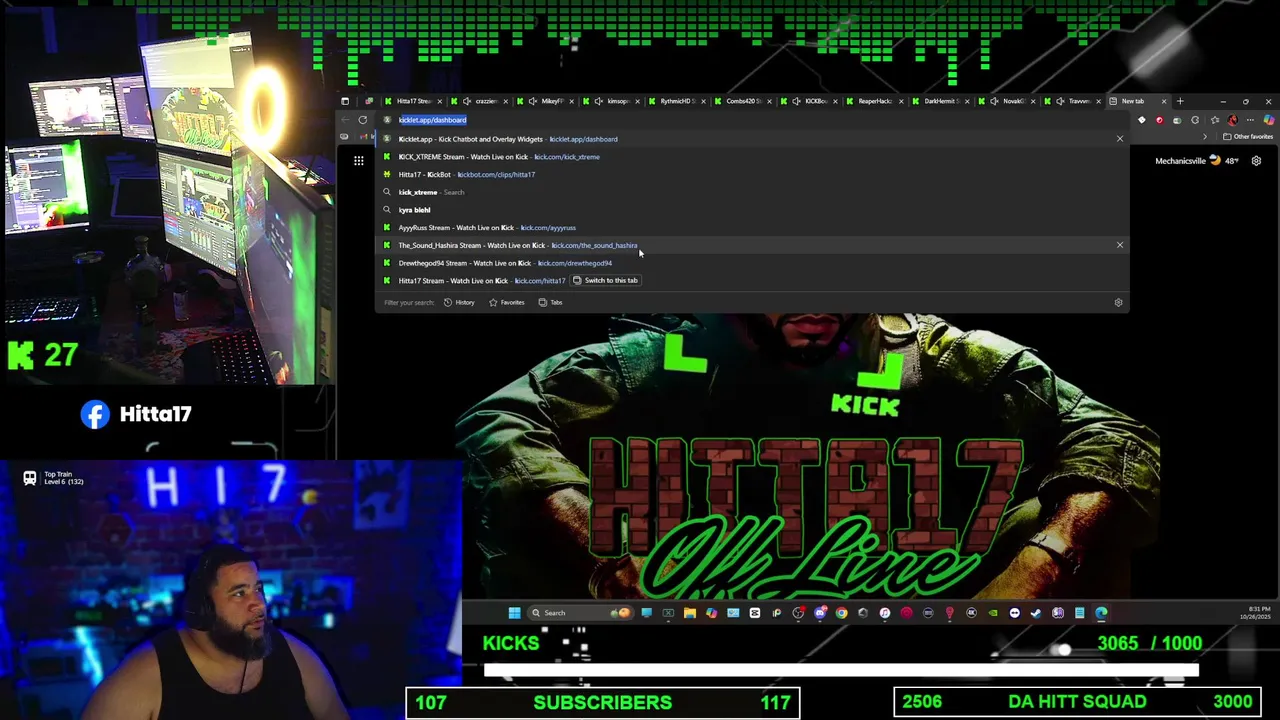Open the taskbar clock showing 8:31 PM

click(x=1257, y=613)
